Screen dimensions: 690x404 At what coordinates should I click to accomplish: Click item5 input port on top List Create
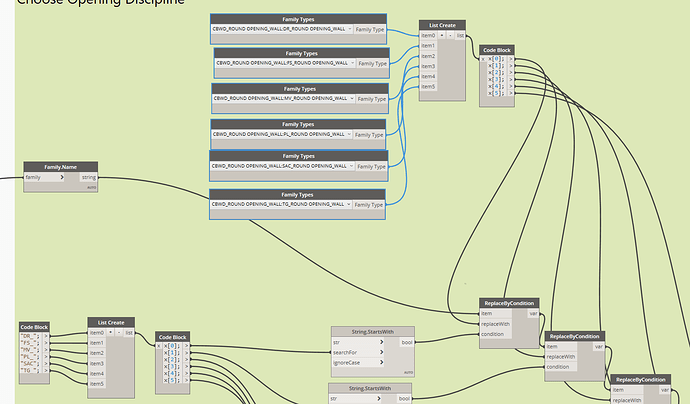(x=428, y=86)
